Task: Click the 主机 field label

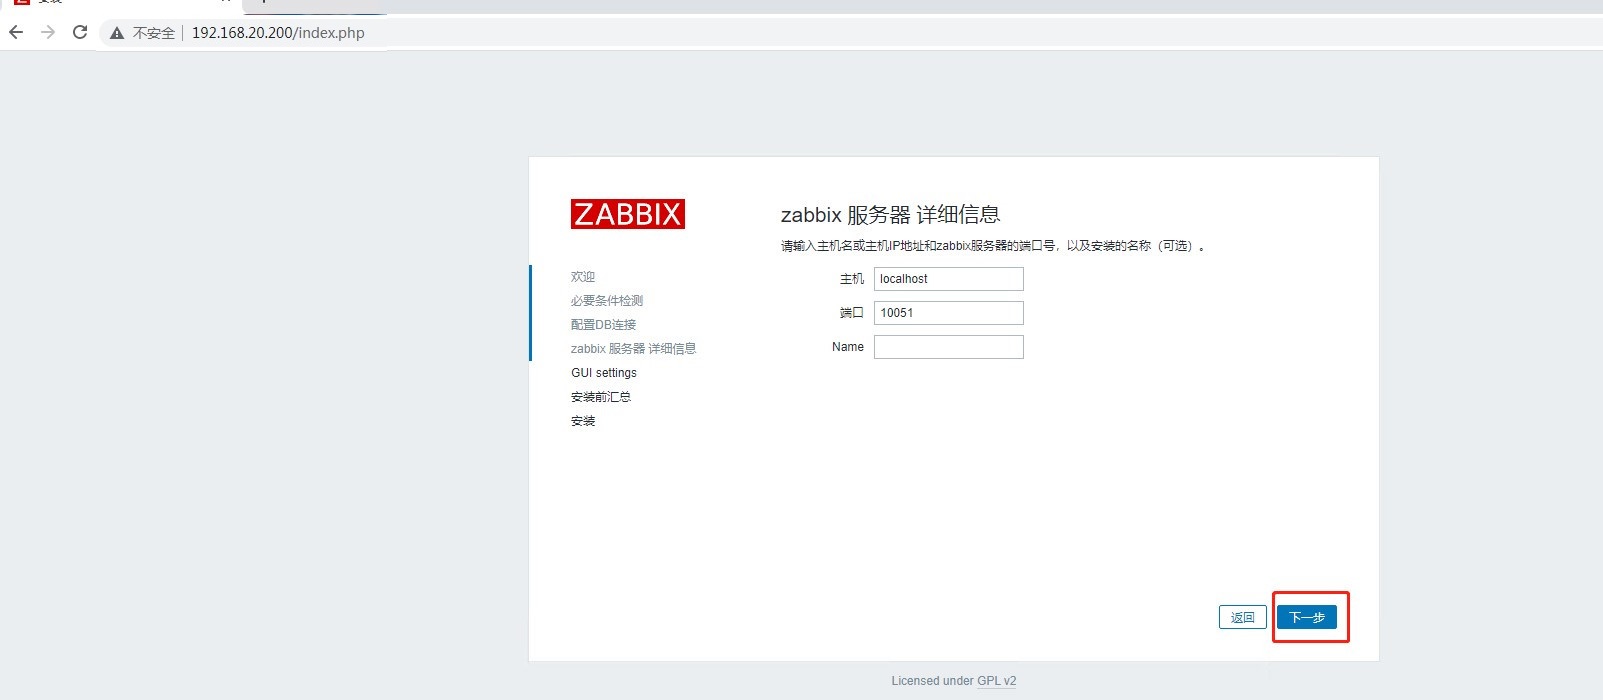Action: point(852,279)
